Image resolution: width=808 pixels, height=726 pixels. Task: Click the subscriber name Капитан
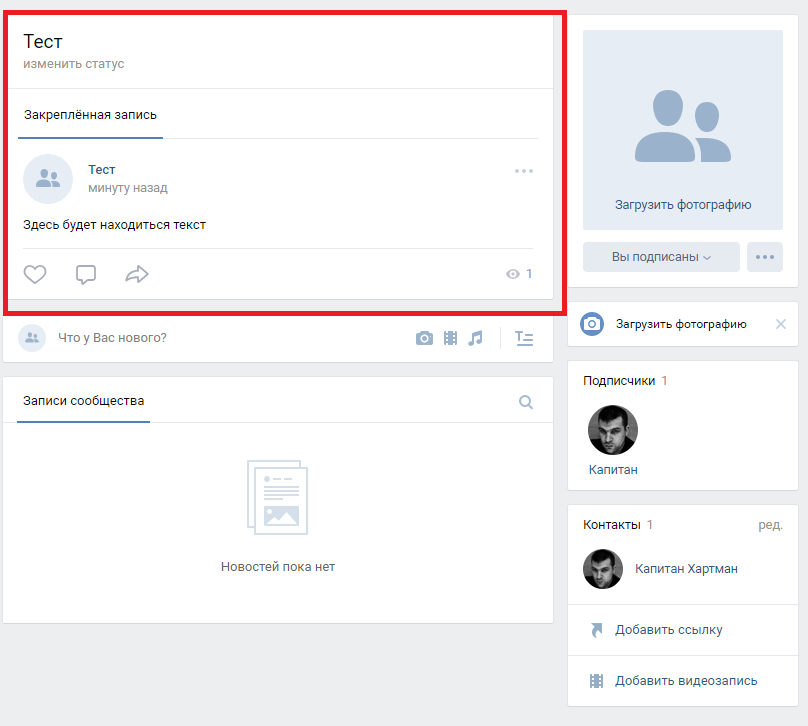[613, 470]
